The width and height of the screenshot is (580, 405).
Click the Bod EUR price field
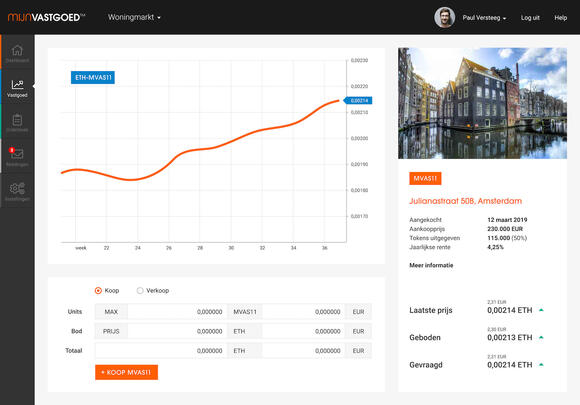303,331
